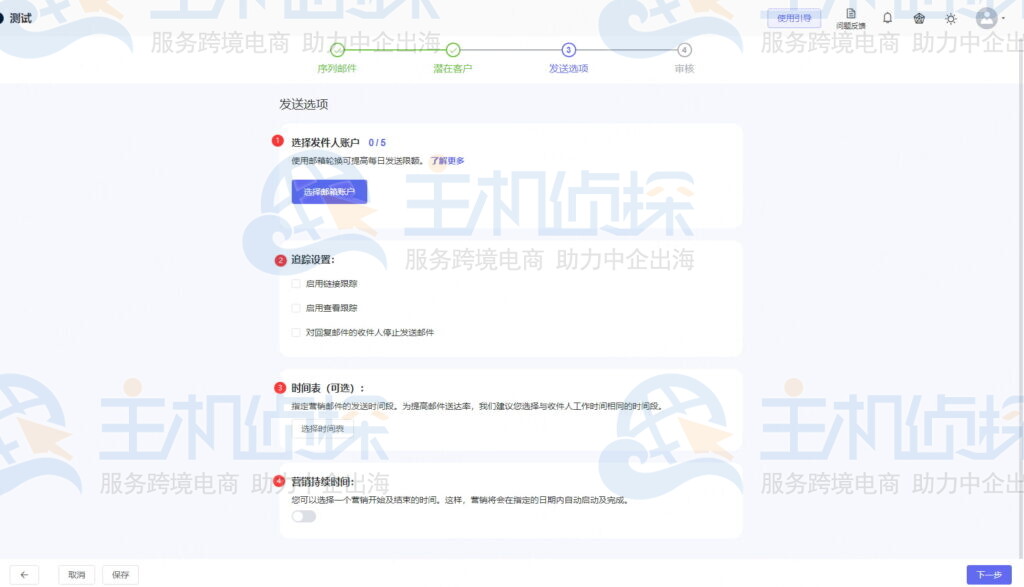
Task: Enable the 启用链接跟踪 checkbox
Action: (x=295, y=283)
